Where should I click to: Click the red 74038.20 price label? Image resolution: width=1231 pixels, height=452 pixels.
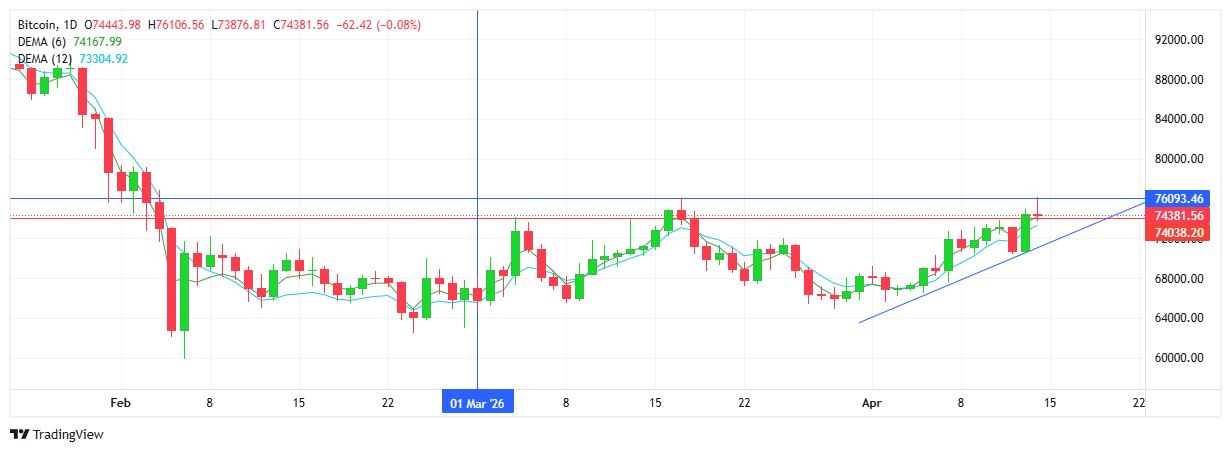[x=1177, y=232]
